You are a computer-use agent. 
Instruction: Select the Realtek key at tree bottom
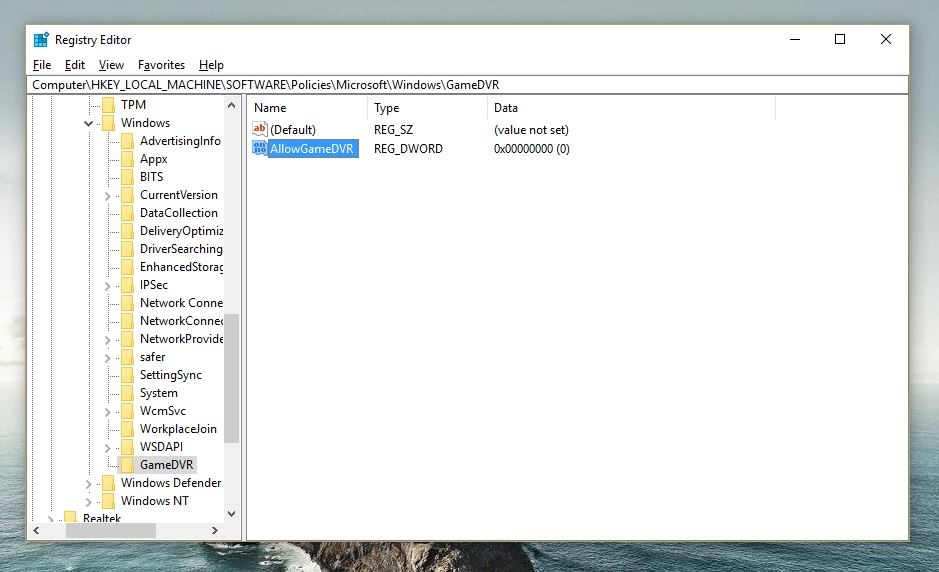tap(102, 518)
